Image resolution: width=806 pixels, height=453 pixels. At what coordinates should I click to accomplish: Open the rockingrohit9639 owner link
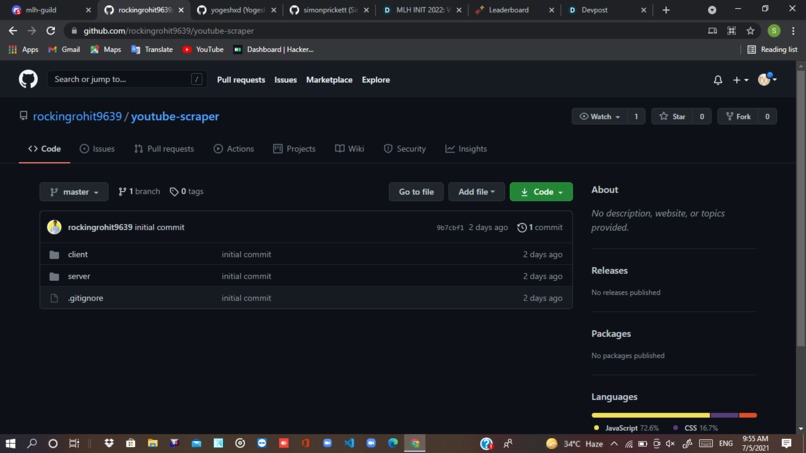click(x=77, y=116)
